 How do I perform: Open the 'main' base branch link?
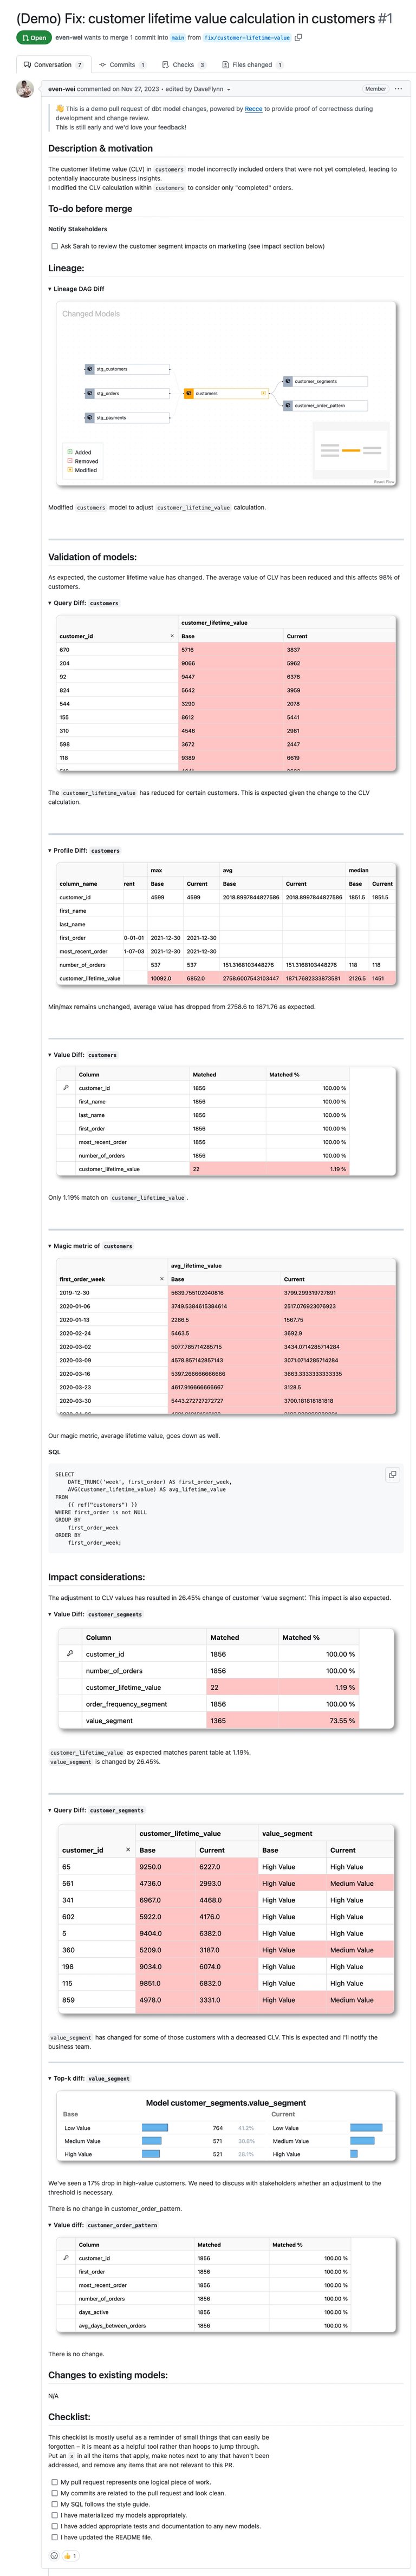(177, 37)
